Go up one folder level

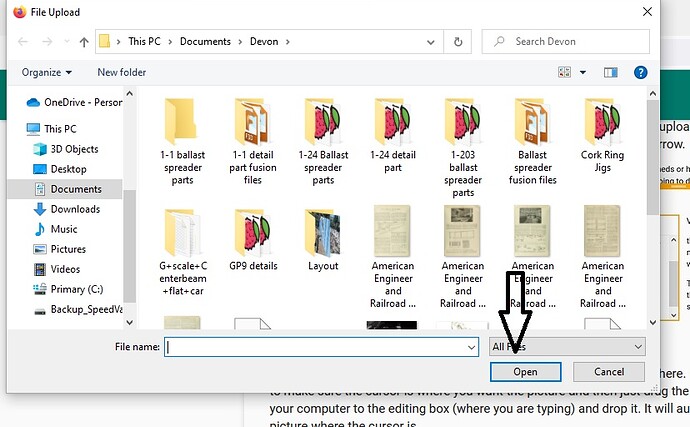click(x=84, y=42)
